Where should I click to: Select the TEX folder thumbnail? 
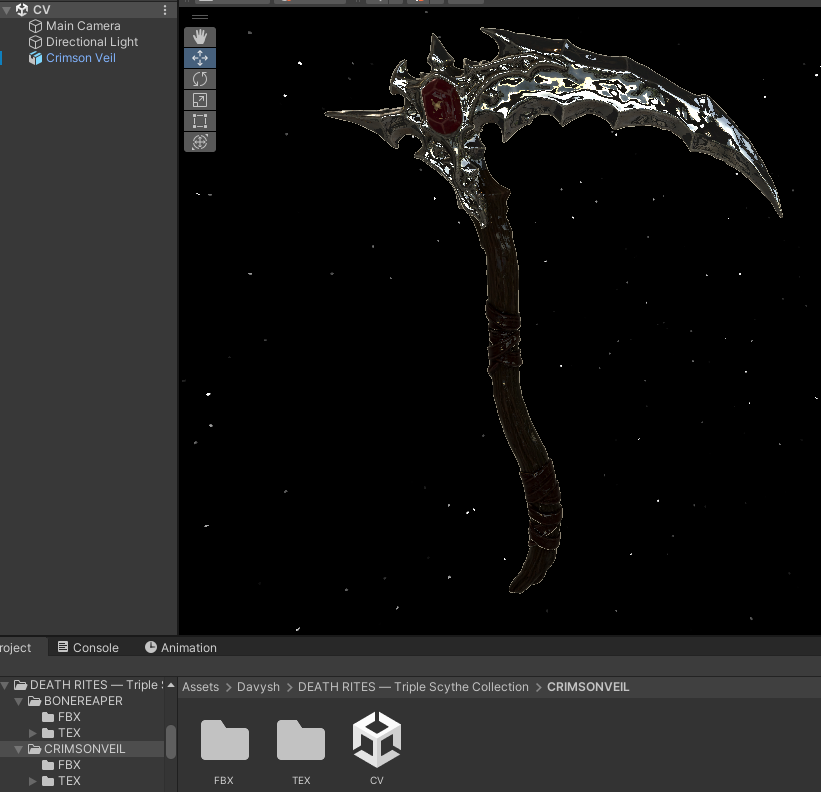301,740
